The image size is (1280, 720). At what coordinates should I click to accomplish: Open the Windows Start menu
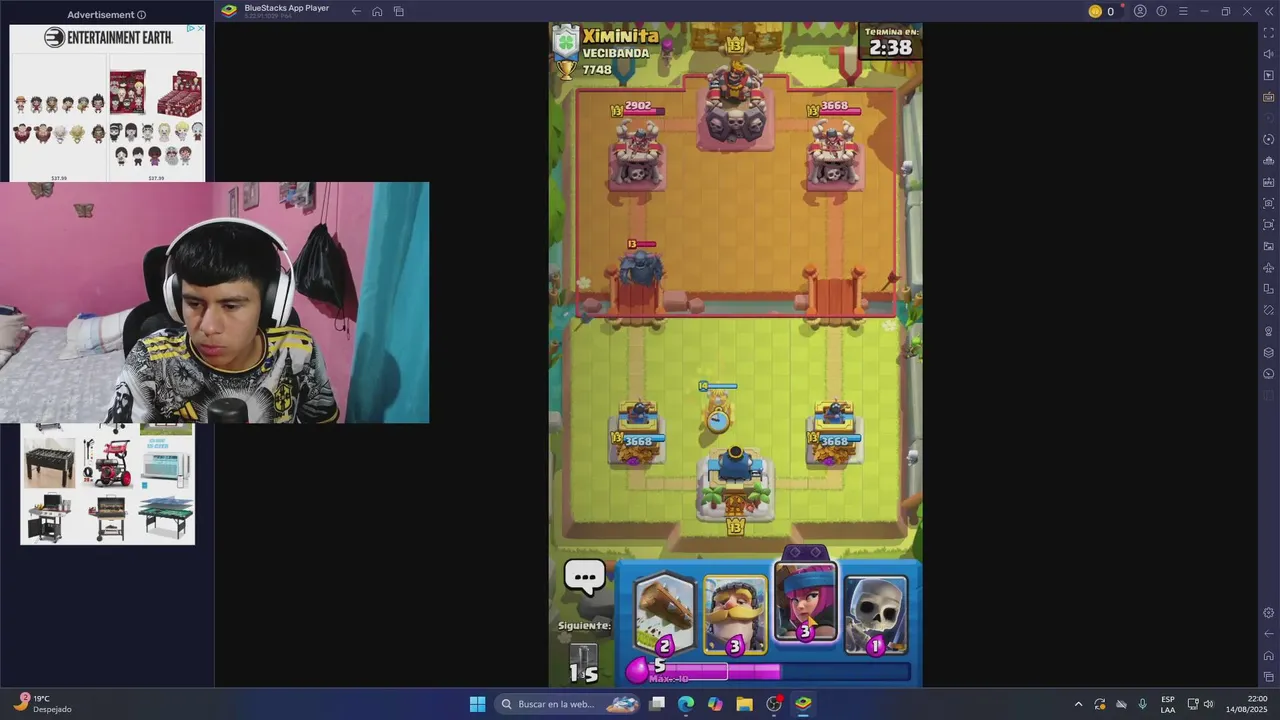(477, 704)
